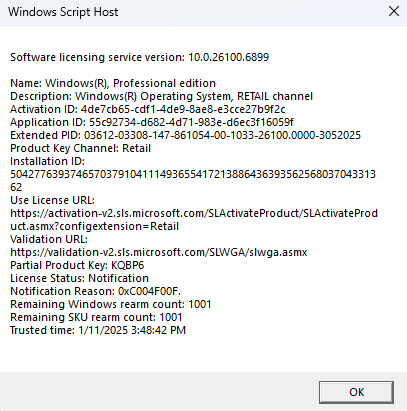Click the 'uct.asmx?configextension=Retail' line
This screenshot has width=407, height=411.
[95, 226]
